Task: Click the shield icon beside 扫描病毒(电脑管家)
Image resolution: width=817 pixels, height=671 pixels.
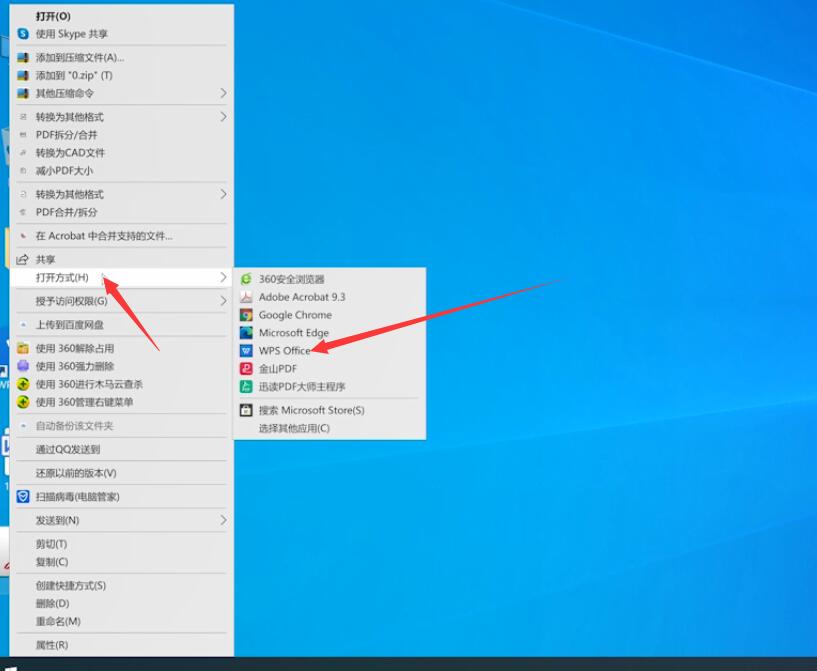Action: 23,496
